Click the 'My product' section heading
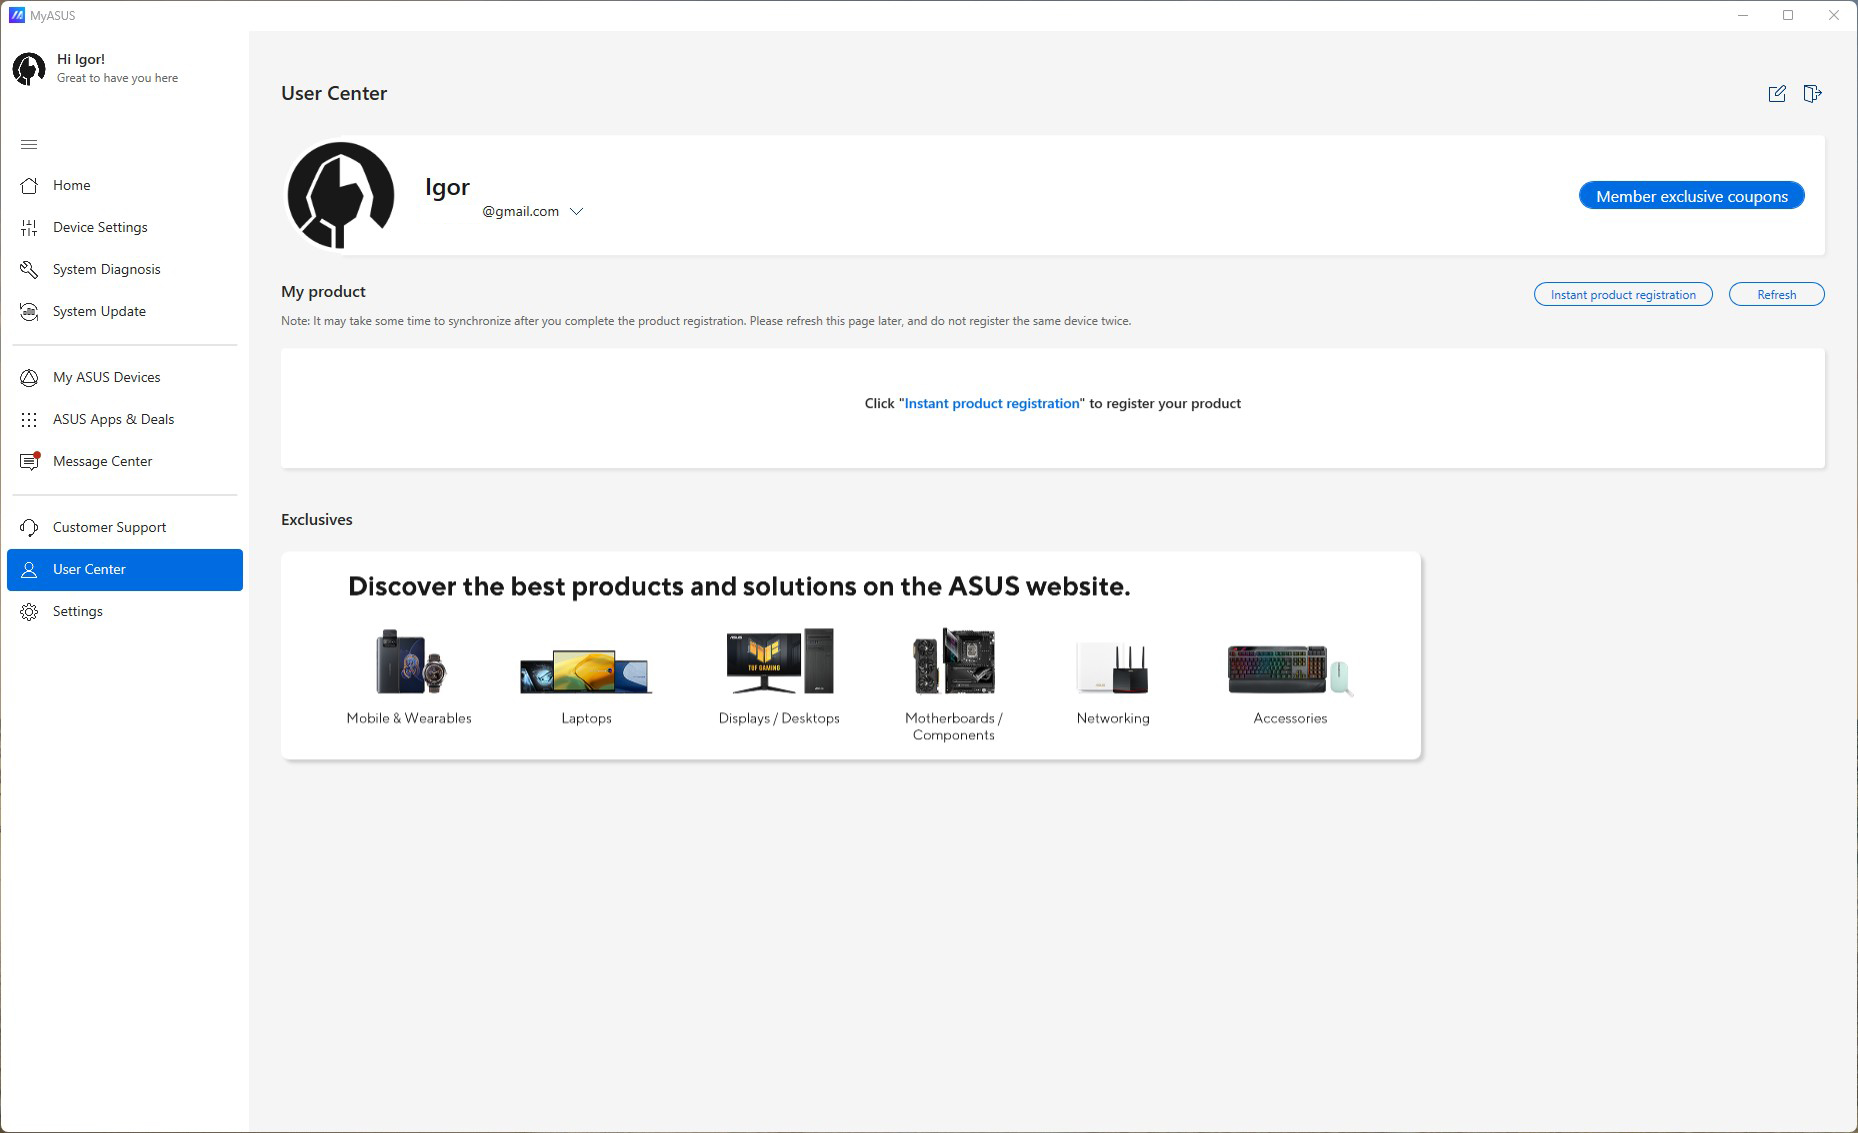 point(323,291)
